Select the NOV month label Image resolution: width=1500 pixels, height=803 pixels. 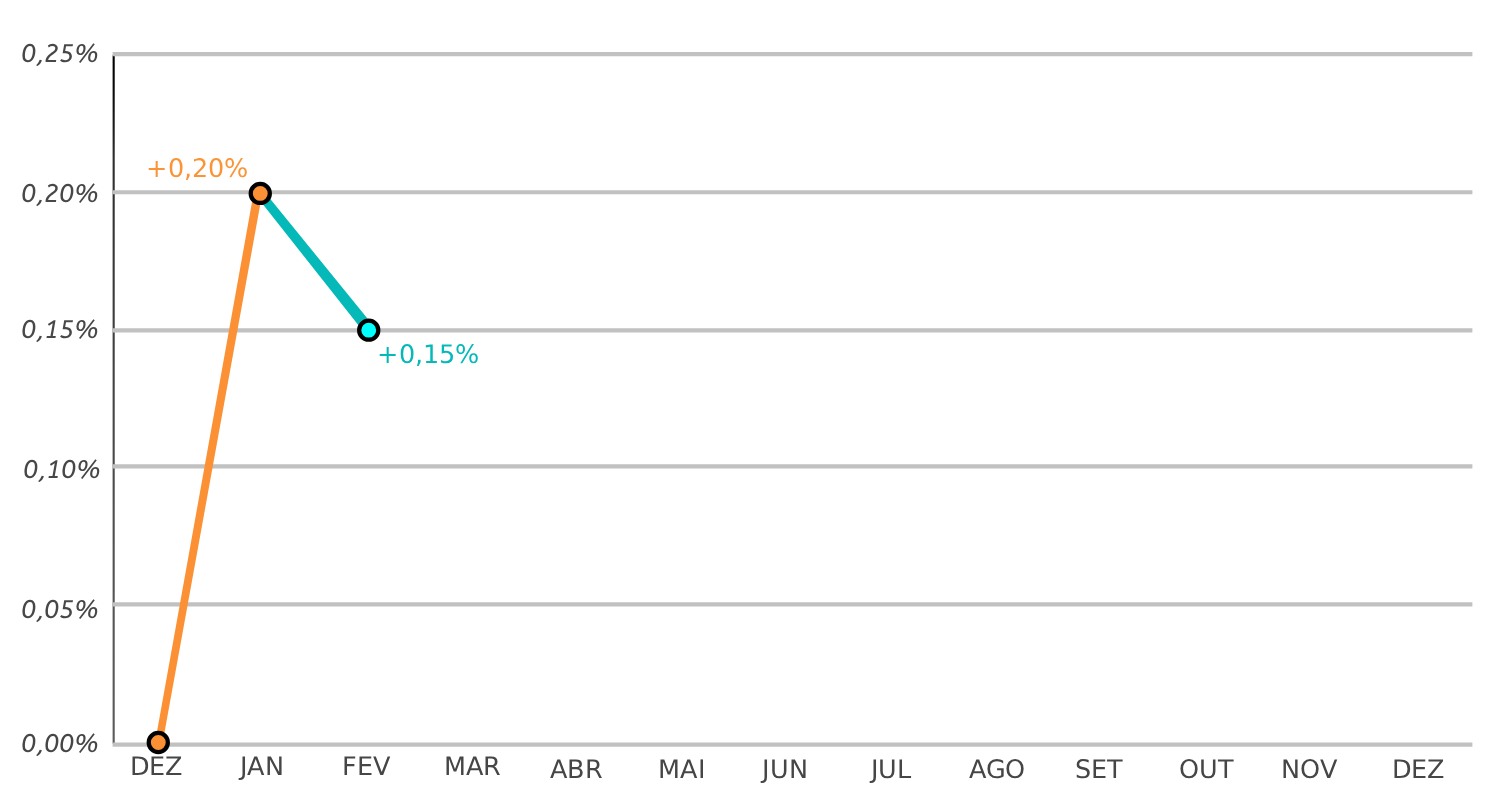[1309, 769]
